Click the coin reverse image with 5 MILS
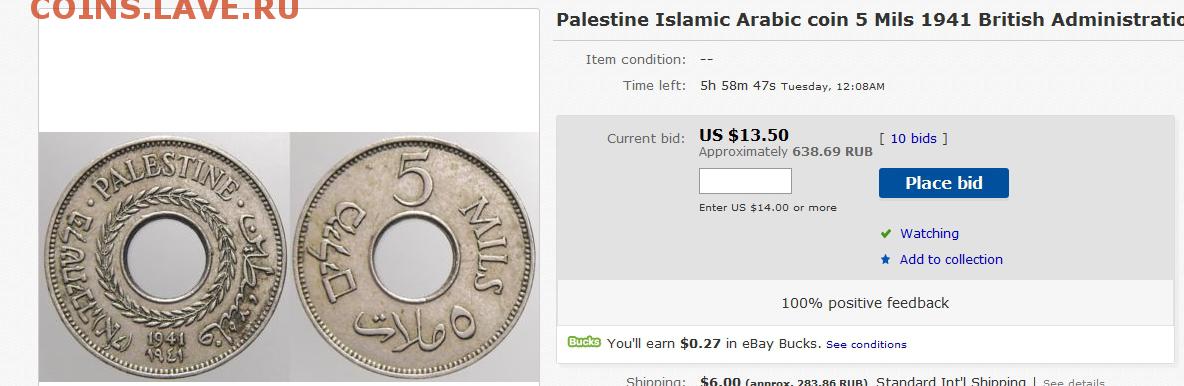The height and width of the screenshot is (386, 1184). click(x=415, y=257)
